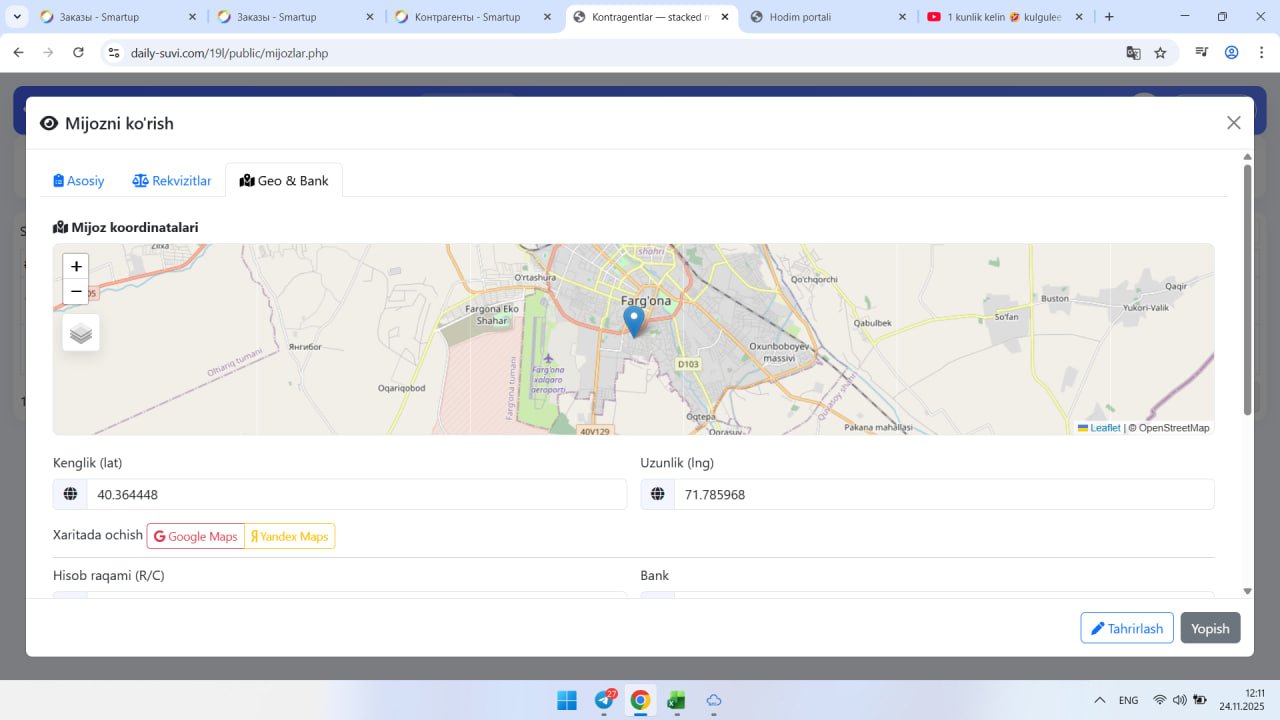1280x720 pixels.
Task: Click the modal's vertical scrollbar
Action: 1247,290
